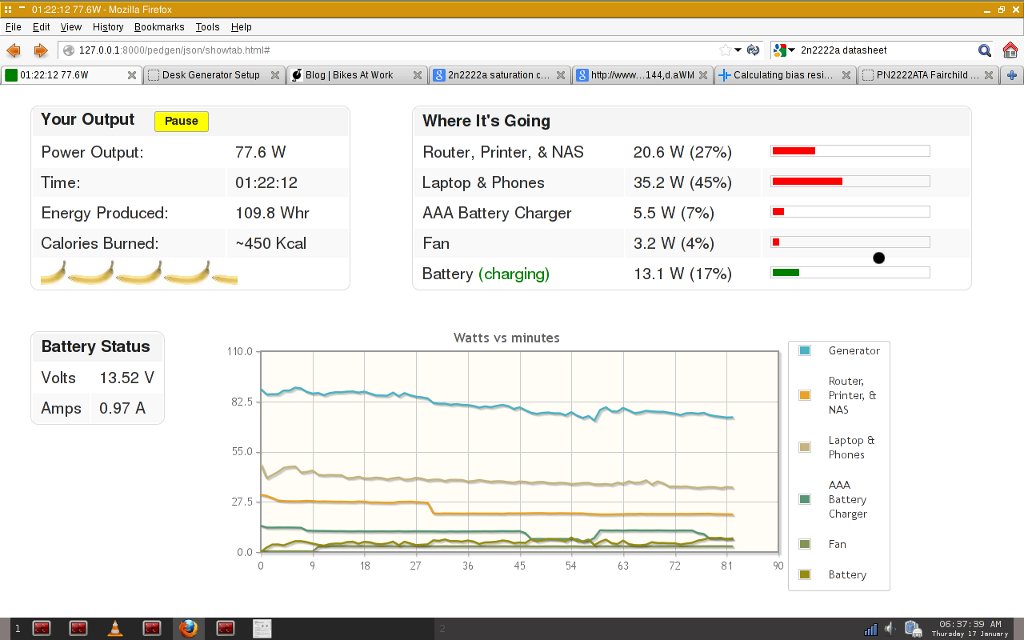Close the Calculating bias resi... tab
The height and width of the screenshot is (640, 1024).
(846, 75)
